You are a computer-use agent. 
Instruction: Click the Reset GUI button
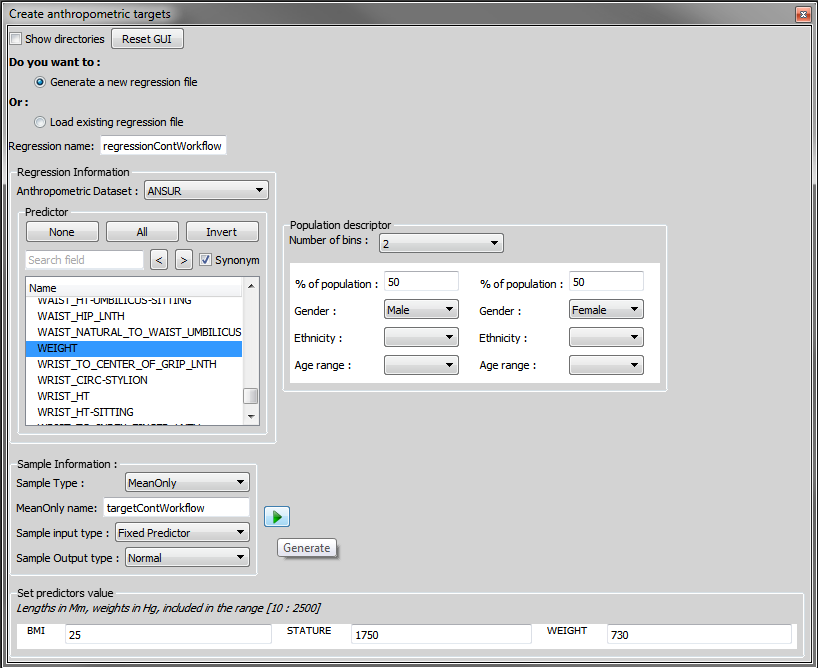click(x=147, y=39)
